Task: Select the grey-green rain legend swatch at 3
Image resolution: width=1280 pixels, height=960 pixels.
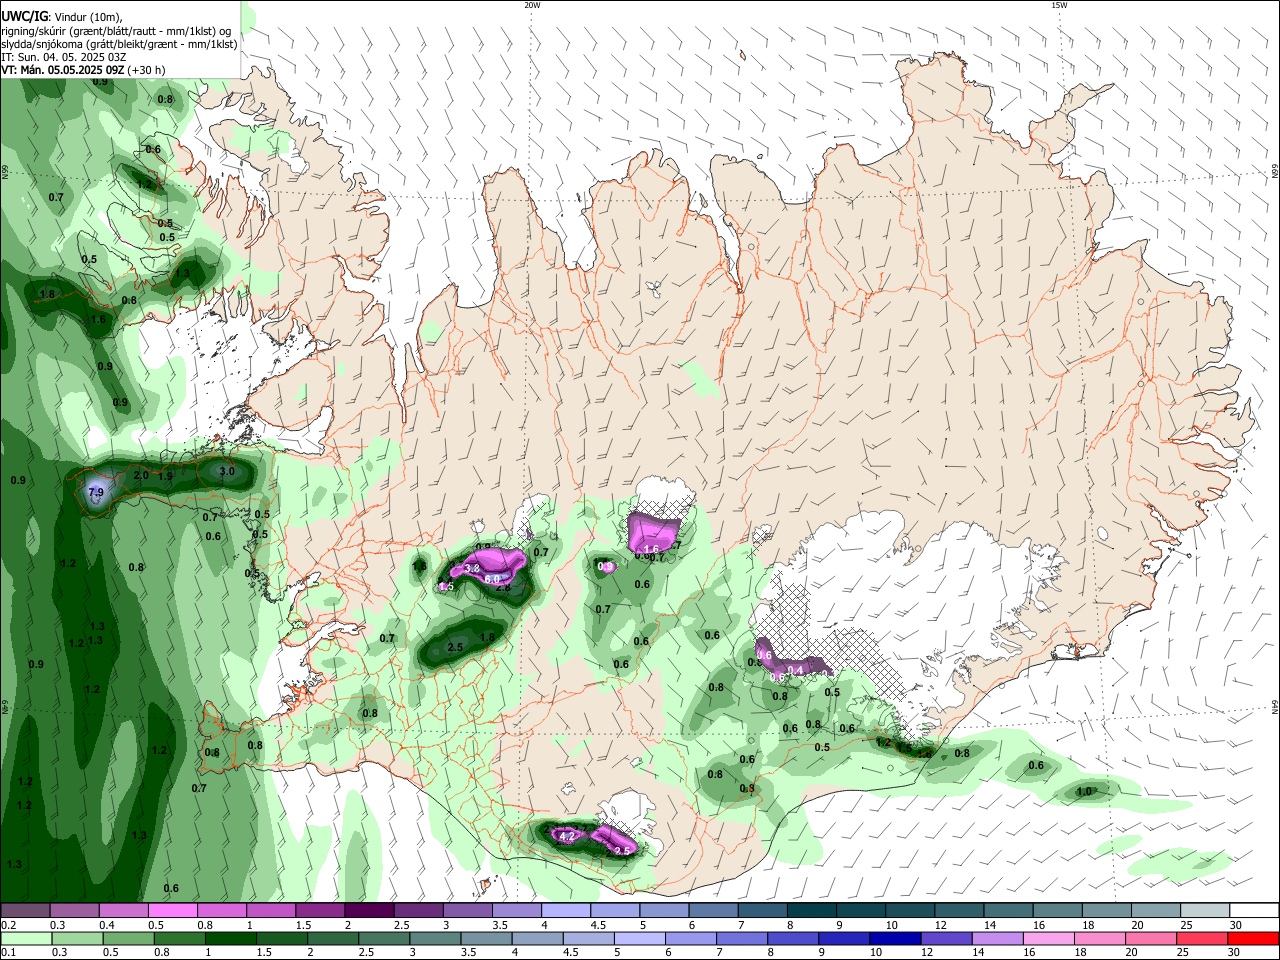Action: coord(435,938)
